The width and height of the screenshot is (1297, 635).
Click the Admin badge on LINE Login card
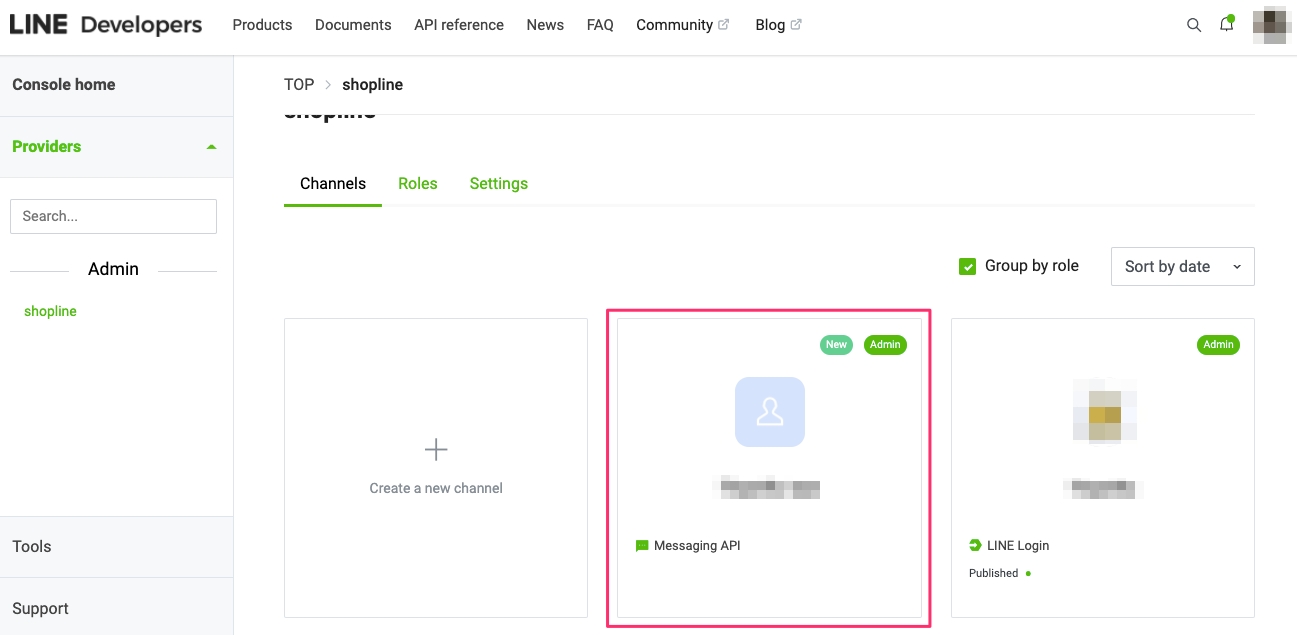point(1218,345)
